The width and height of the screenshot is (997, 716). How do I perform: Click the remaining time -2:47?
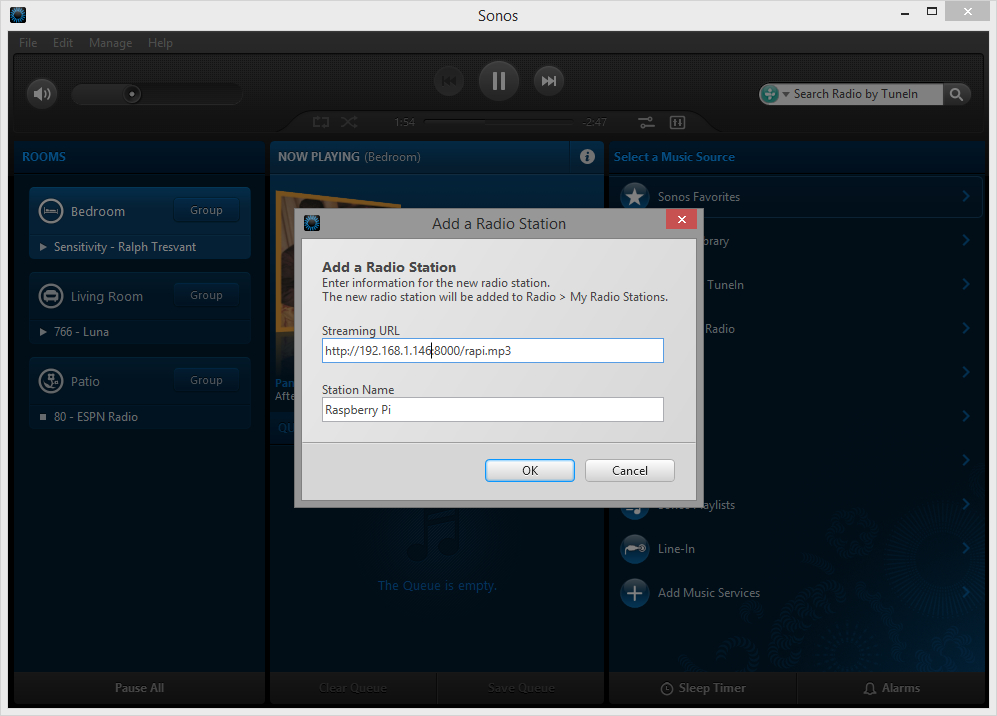pyautogui.click(x=595, y=122)
